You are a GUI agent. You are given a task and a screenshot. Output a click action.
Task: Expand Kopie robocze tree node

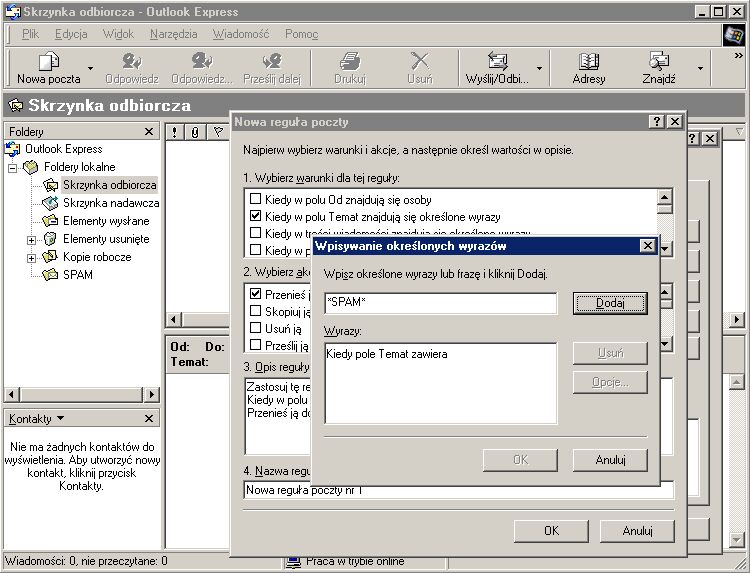[31, 258]
